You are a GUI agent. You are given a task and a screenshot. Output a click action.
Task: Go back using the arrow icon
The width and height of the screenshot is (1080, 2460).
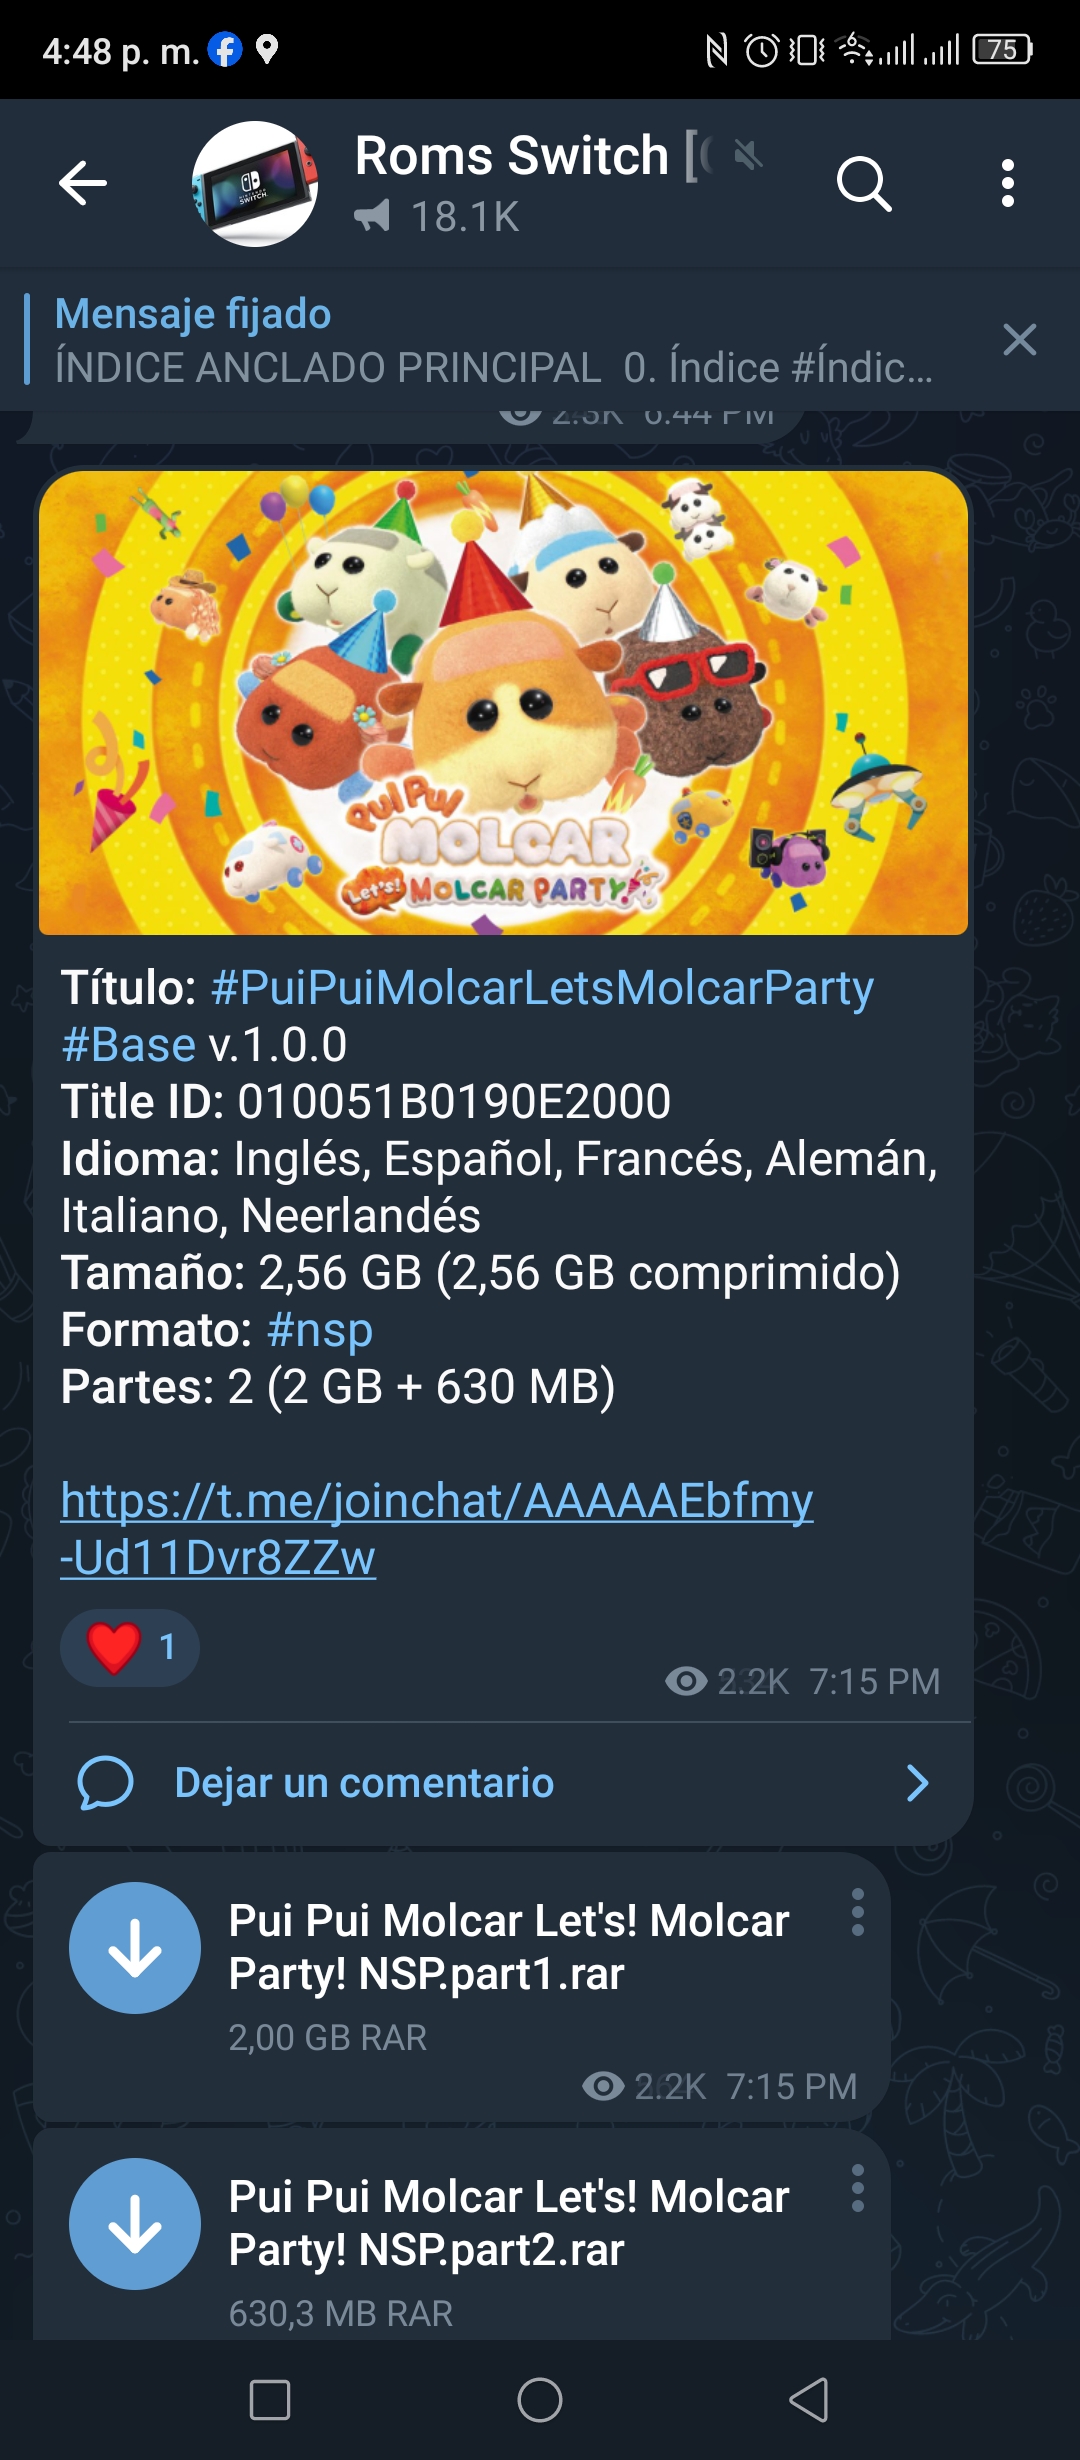83,183
